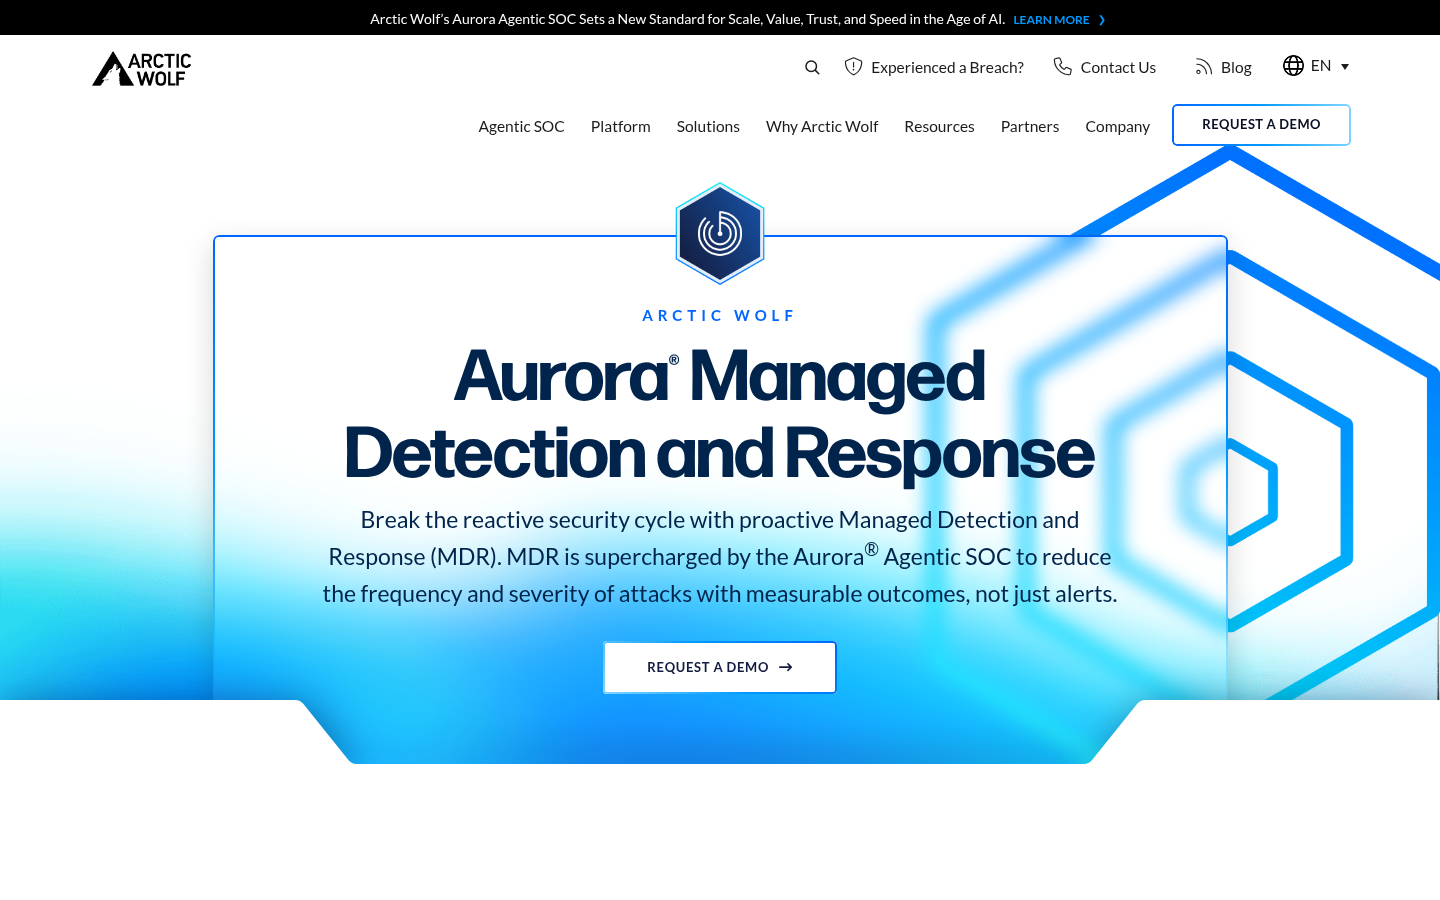This screenshot has width=1440, height=900.
Task: Follow the Learn More banner link
Action: pos(1051,20)
